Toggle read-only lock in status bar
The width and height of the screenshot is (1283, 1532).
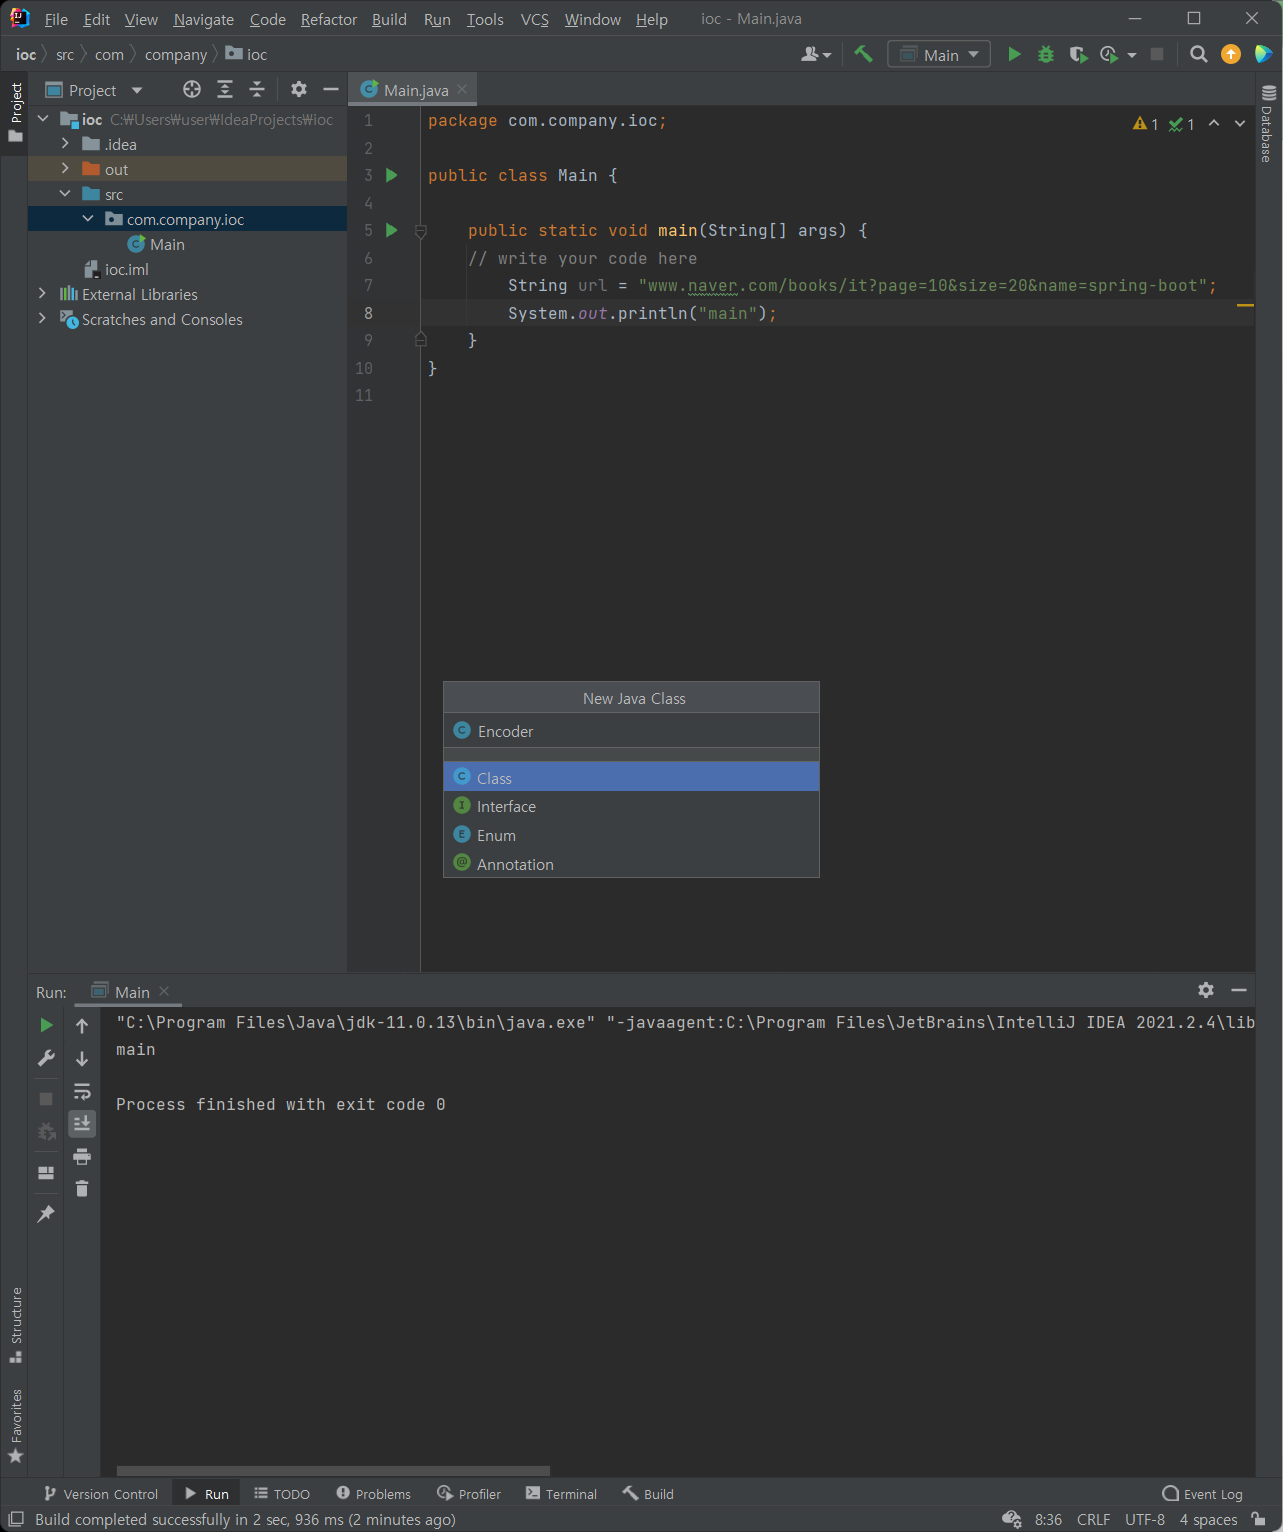tap(1259, 1519)
